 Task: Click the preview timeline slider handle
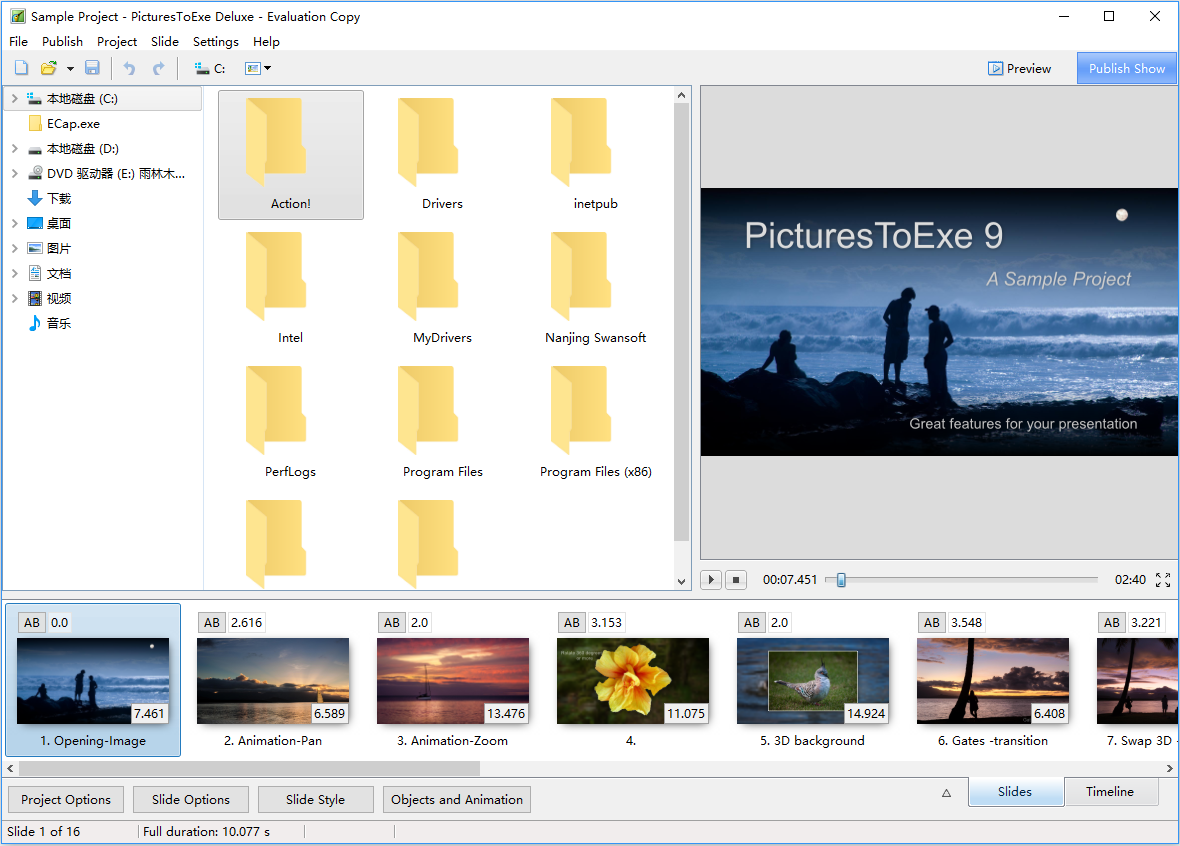[841, 580]
